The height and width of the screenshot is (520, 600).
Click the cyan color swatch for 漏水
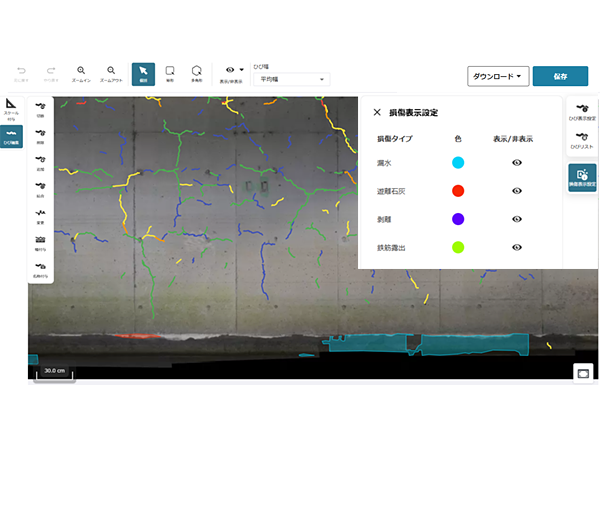(x=458, y=163)
